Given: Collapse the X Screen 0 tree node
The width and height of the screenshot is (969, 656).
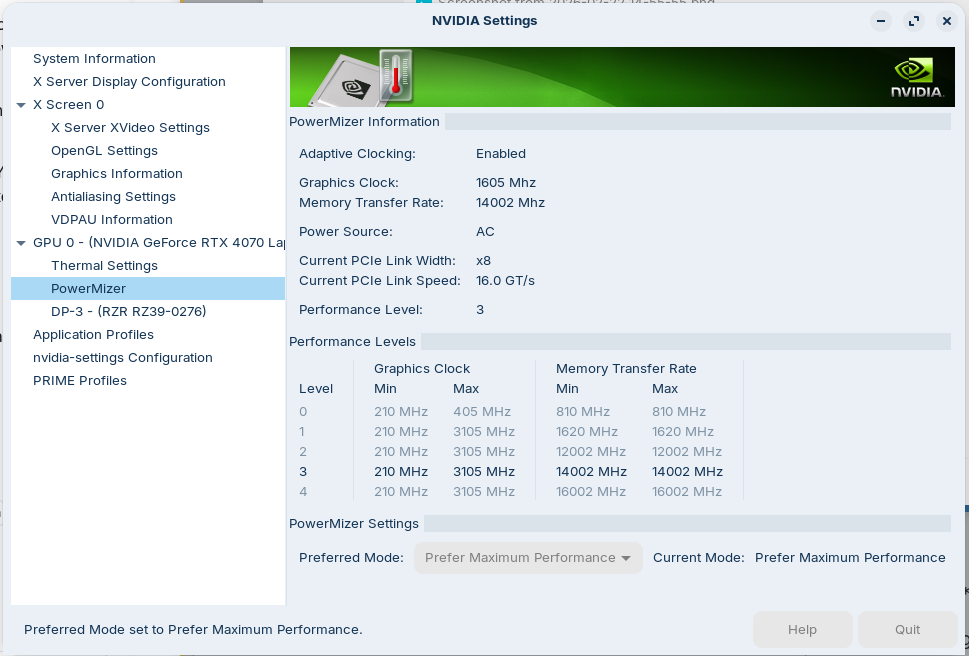Looking at the screenshot, I should 21,105.
